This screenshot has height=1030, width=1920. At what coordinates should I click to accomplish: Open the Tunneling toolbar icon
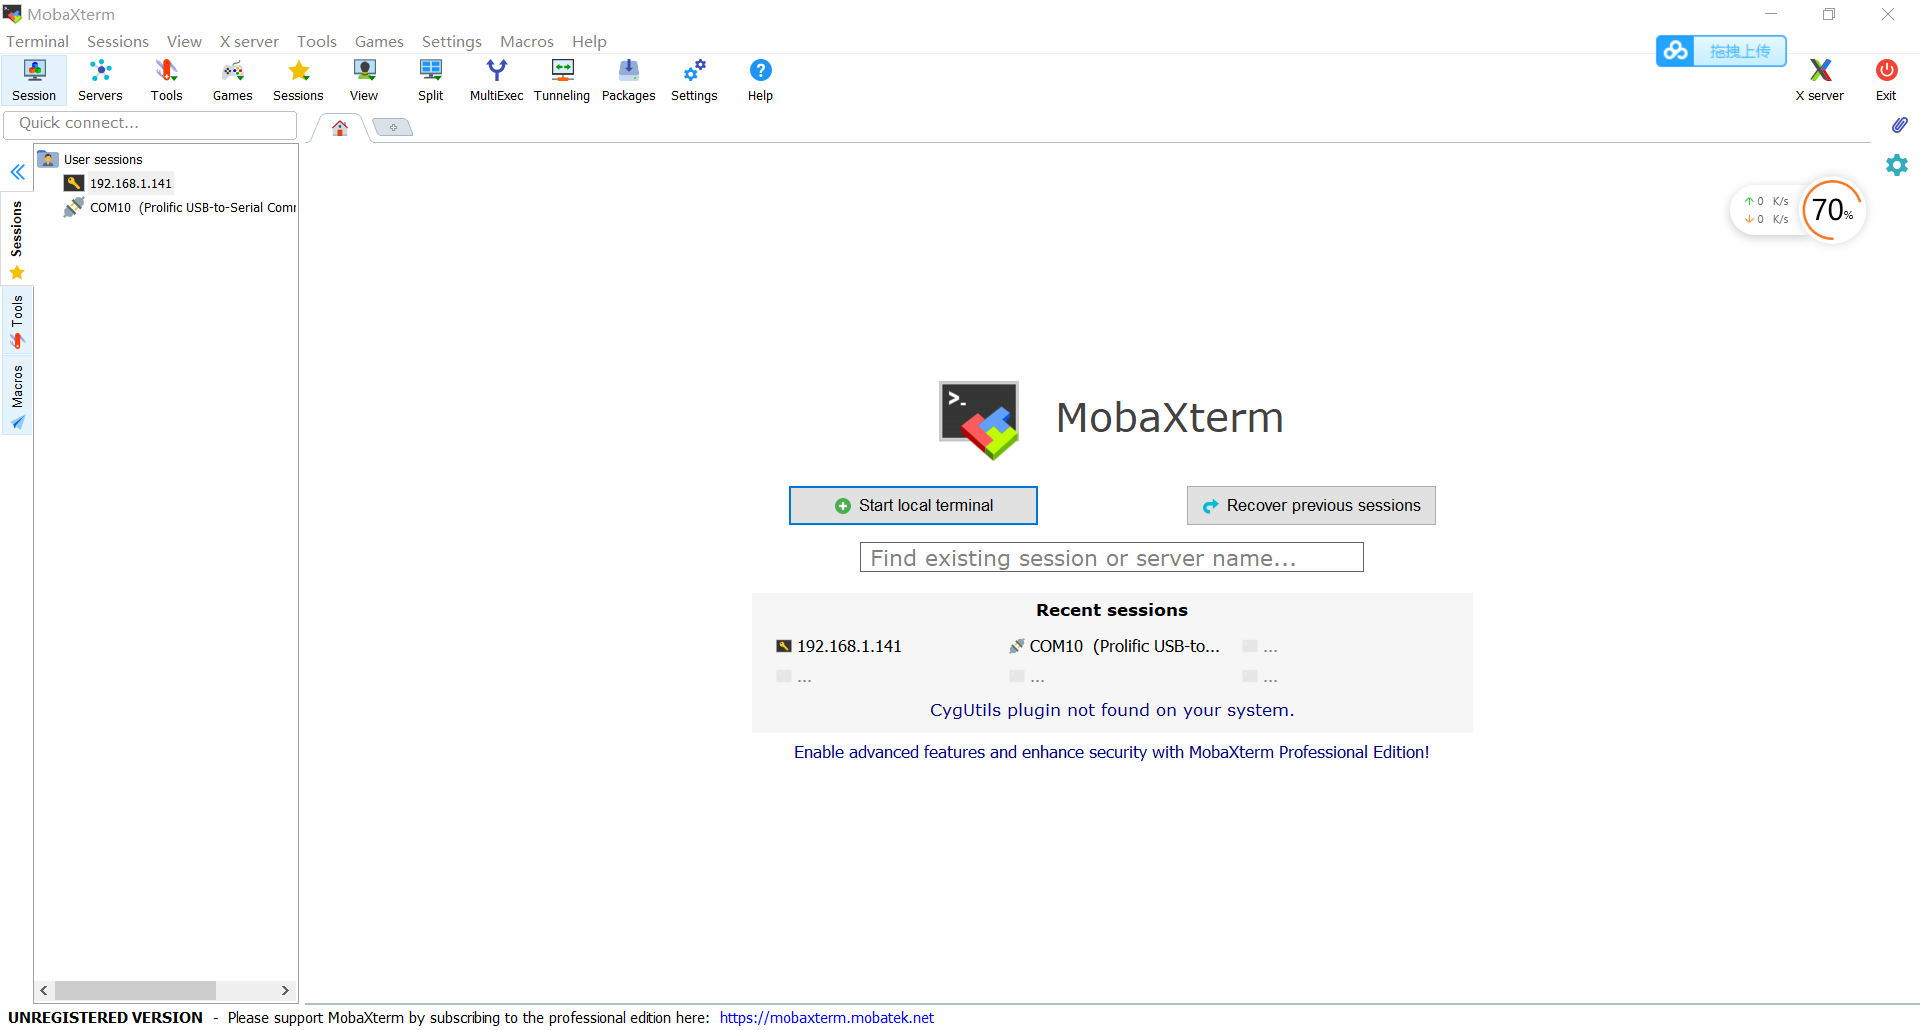[562, 80]
